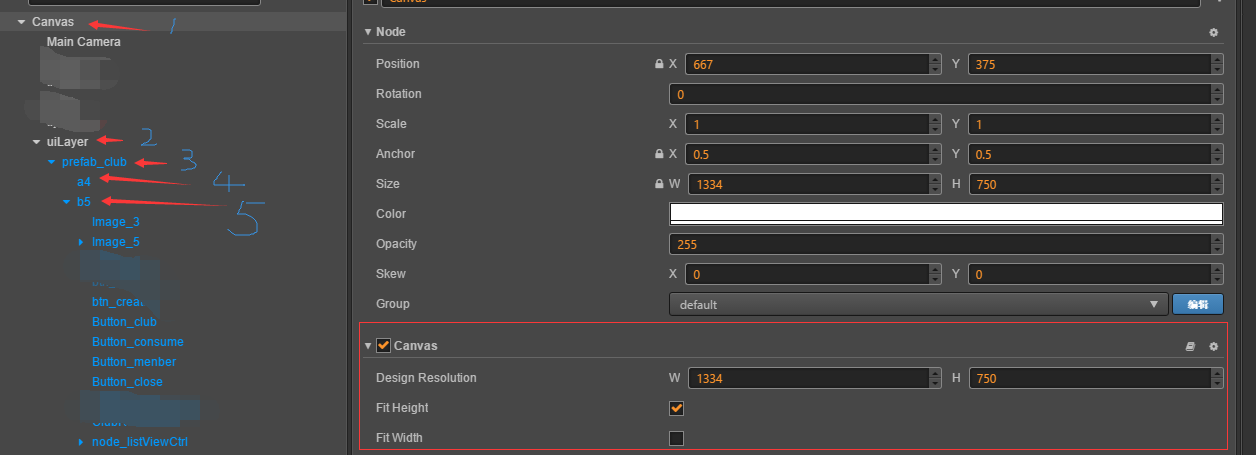Image resolution: width=1256 pixels, height=455 pixels.
Task: Open the Canvas component gear menu
Action: (1214, 346)
